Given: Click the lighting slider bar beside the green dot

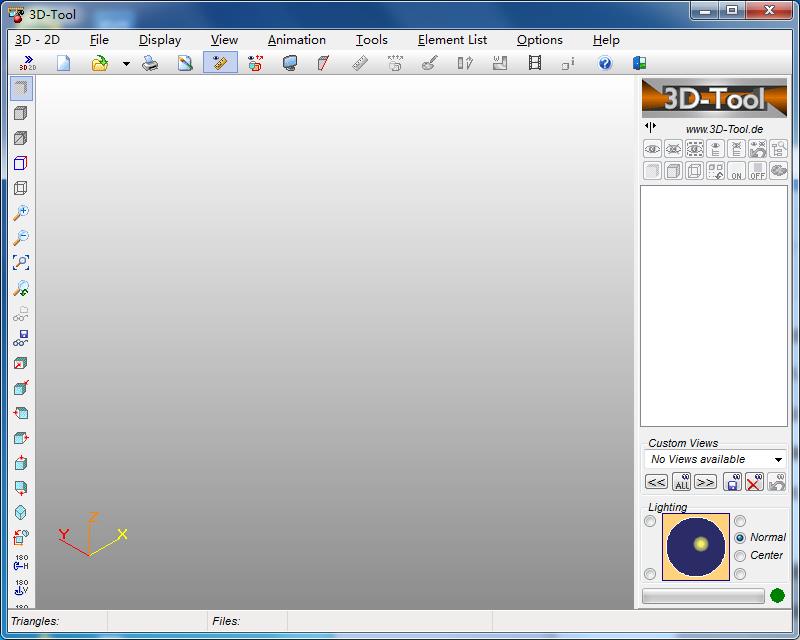Looking at the screenshot, I should (703, 596).
